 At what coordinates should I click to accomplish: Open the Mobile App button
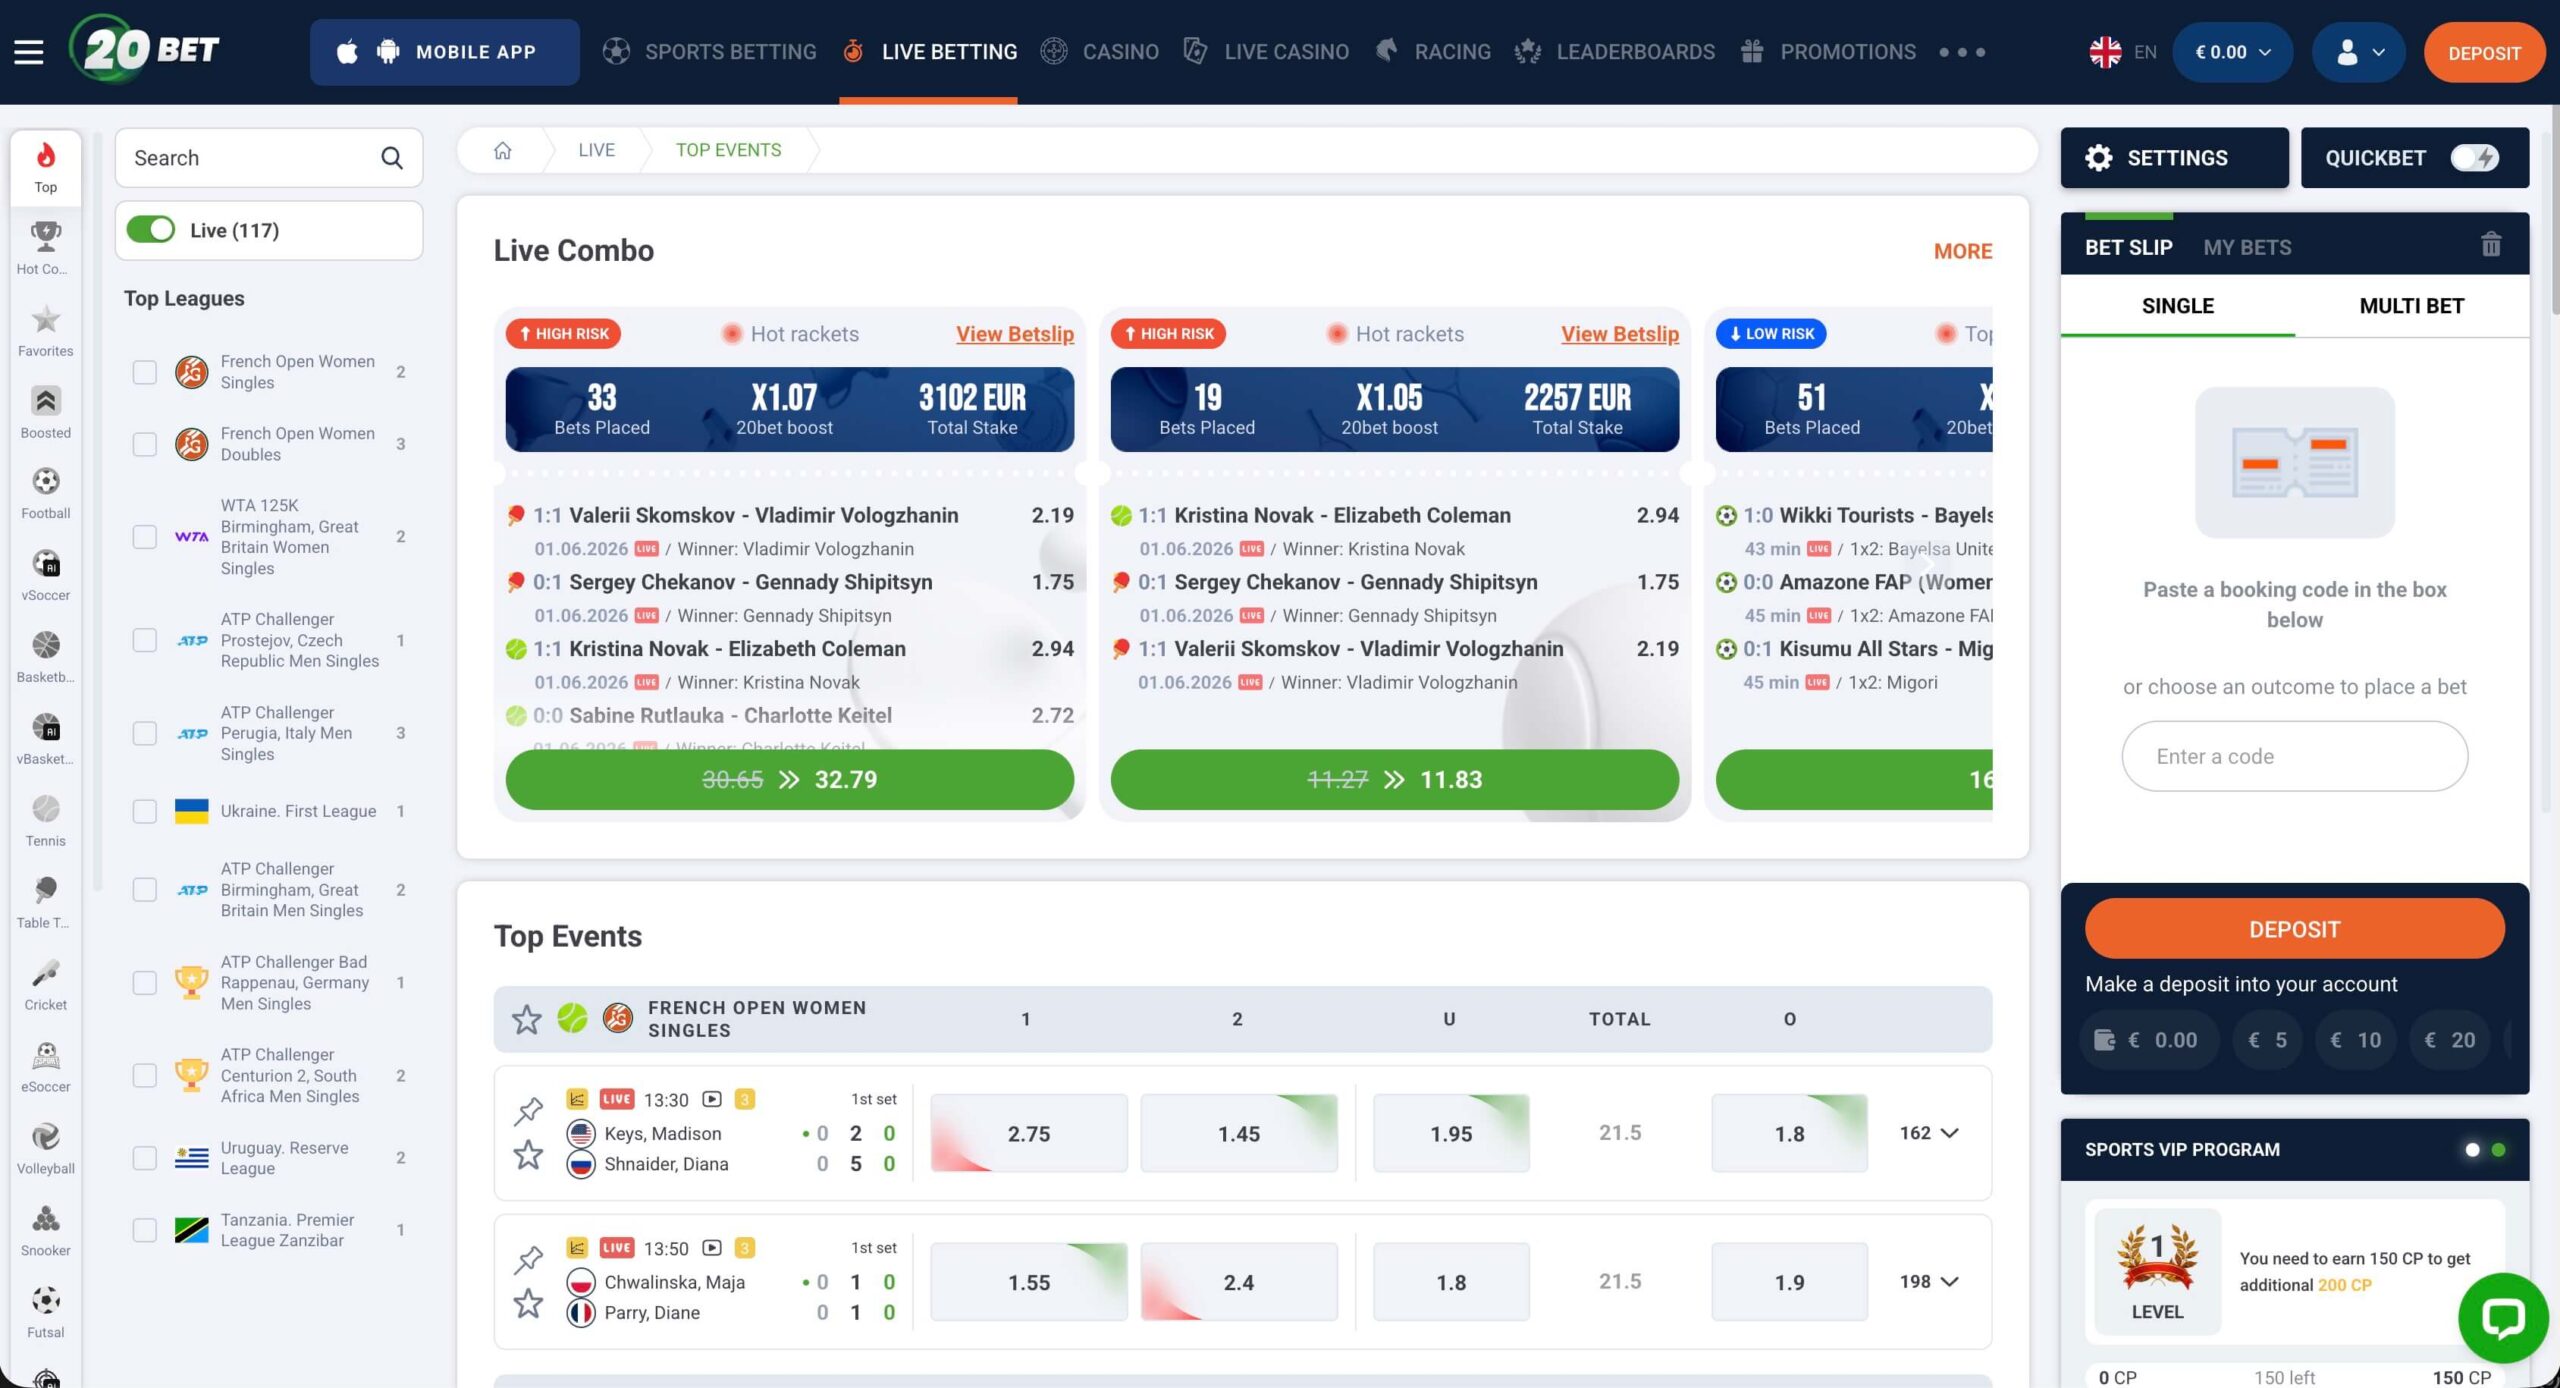coord(445,52)
